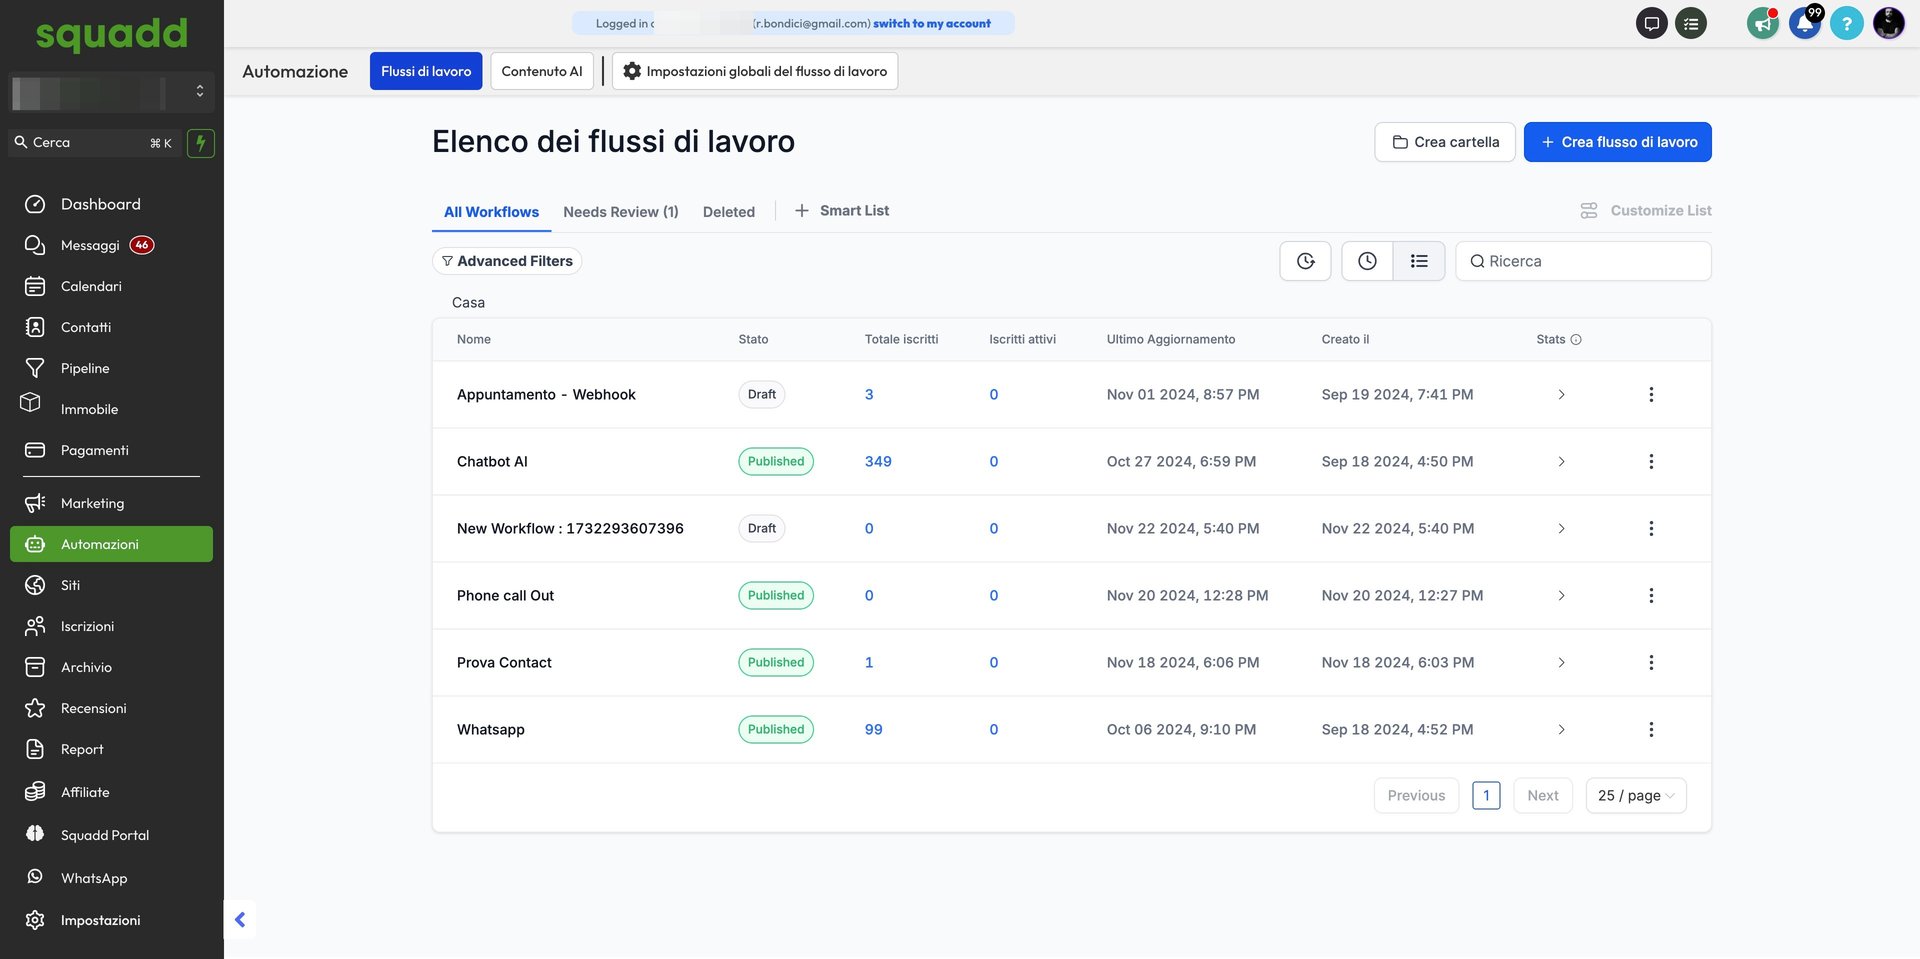
Task: Open three-dot menu for Chatbot AI workflow
Action: [1651, 462]
